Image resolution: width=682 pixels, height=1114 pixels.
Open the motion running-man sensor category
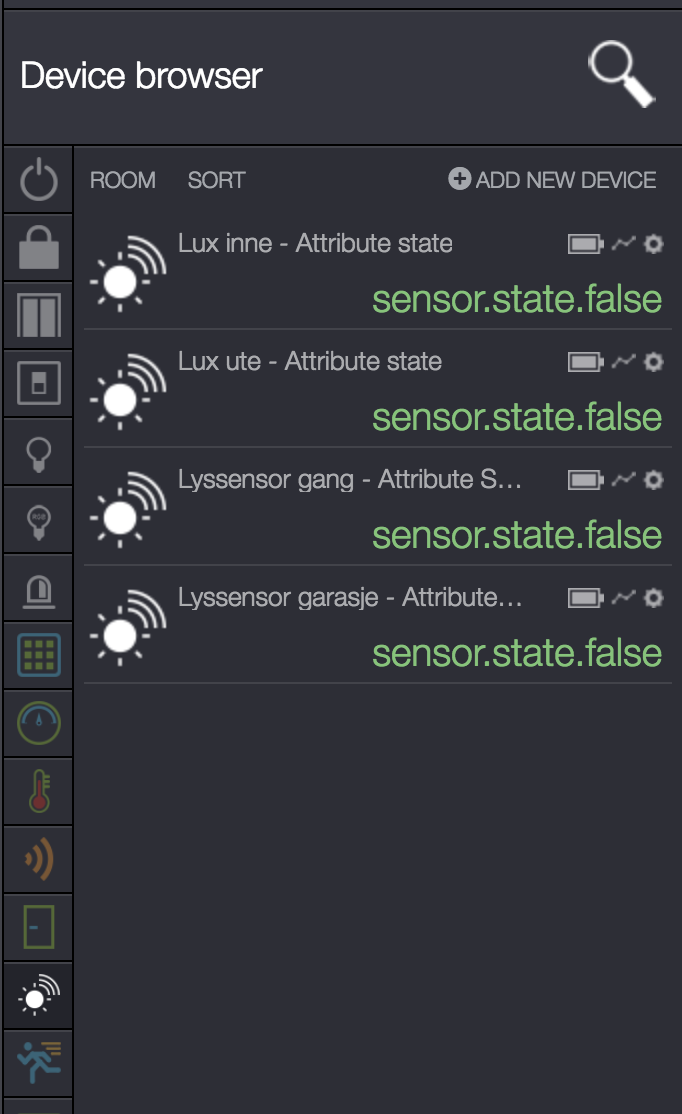click(39, 1063)
